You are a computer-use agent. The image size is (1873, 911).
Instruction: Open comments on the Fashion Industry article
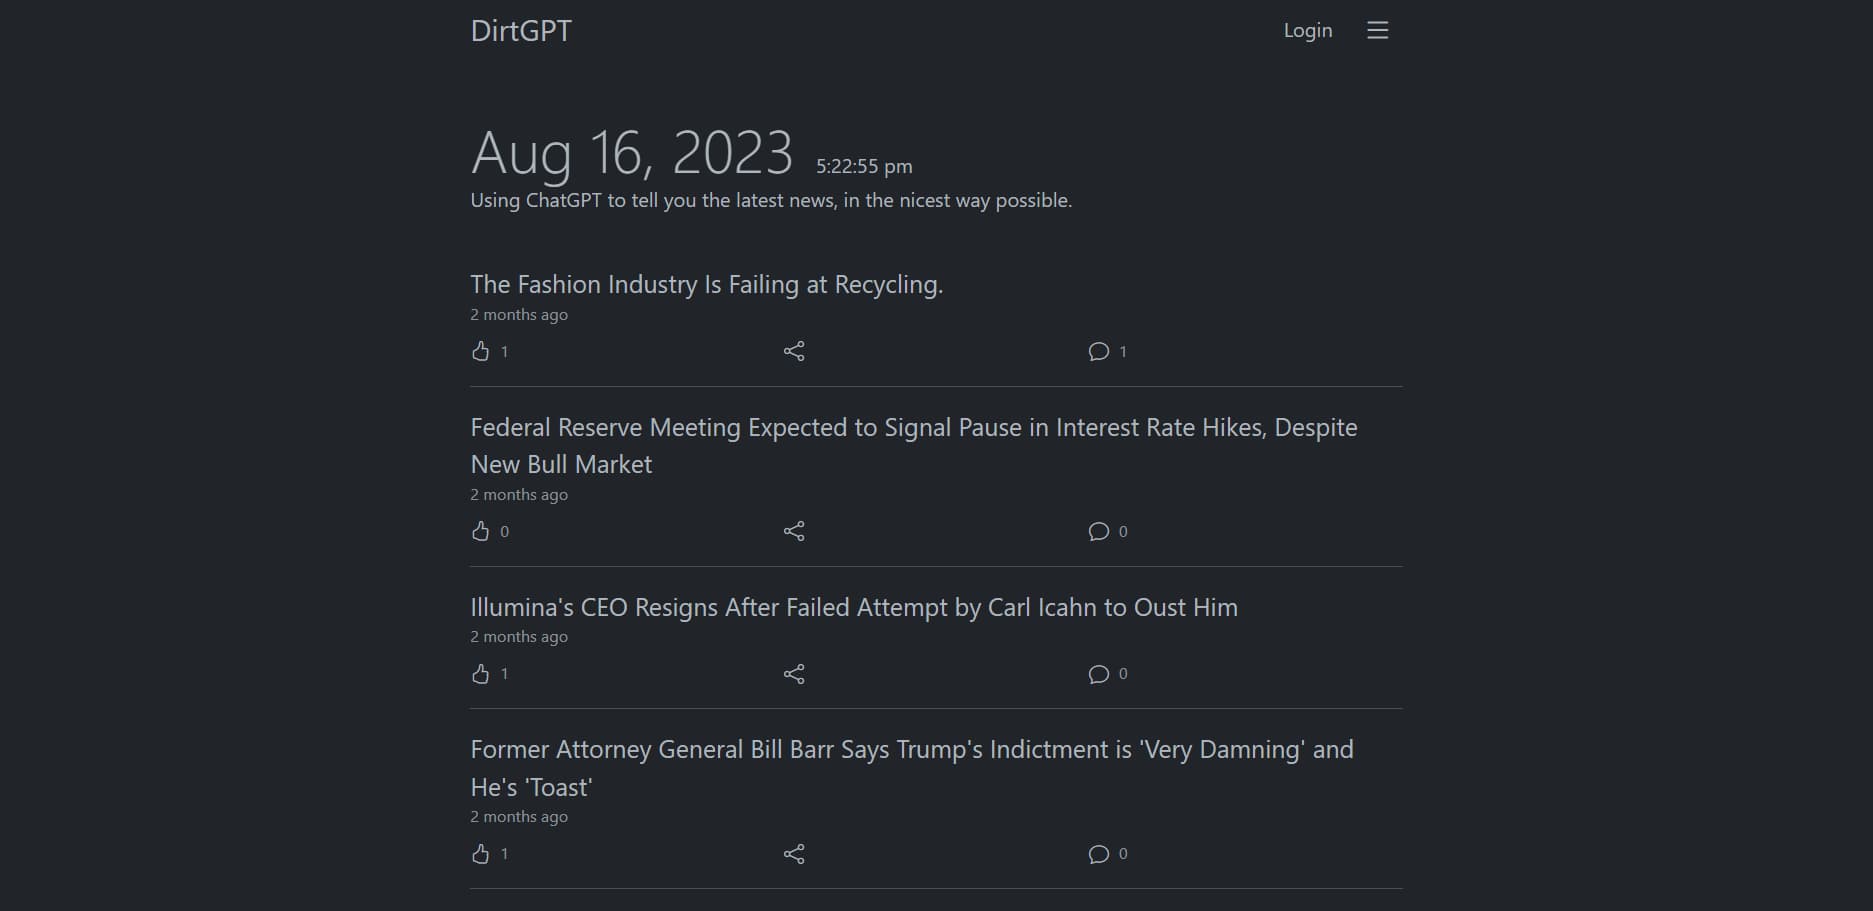1099,351
